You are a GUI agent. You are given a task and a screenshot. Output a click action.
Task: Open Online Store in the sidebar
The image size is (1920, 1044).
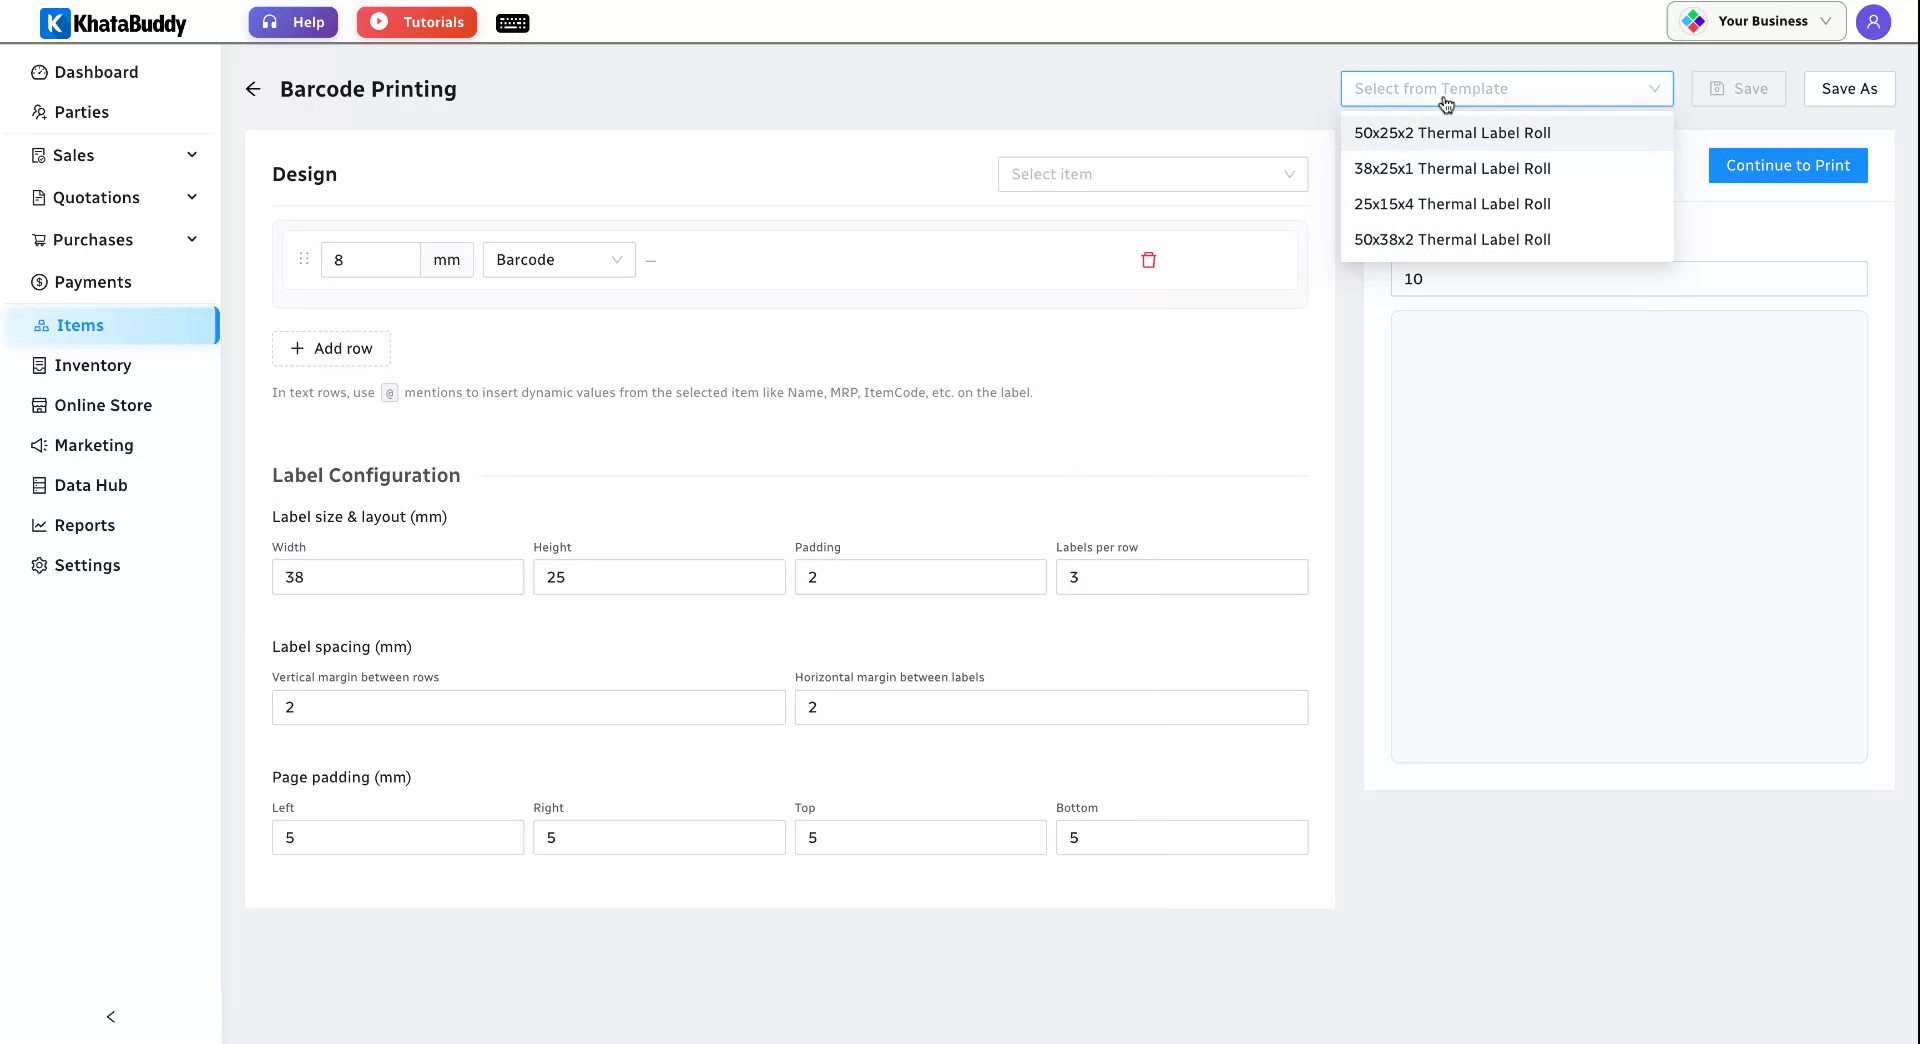click(x=110, y=405)
